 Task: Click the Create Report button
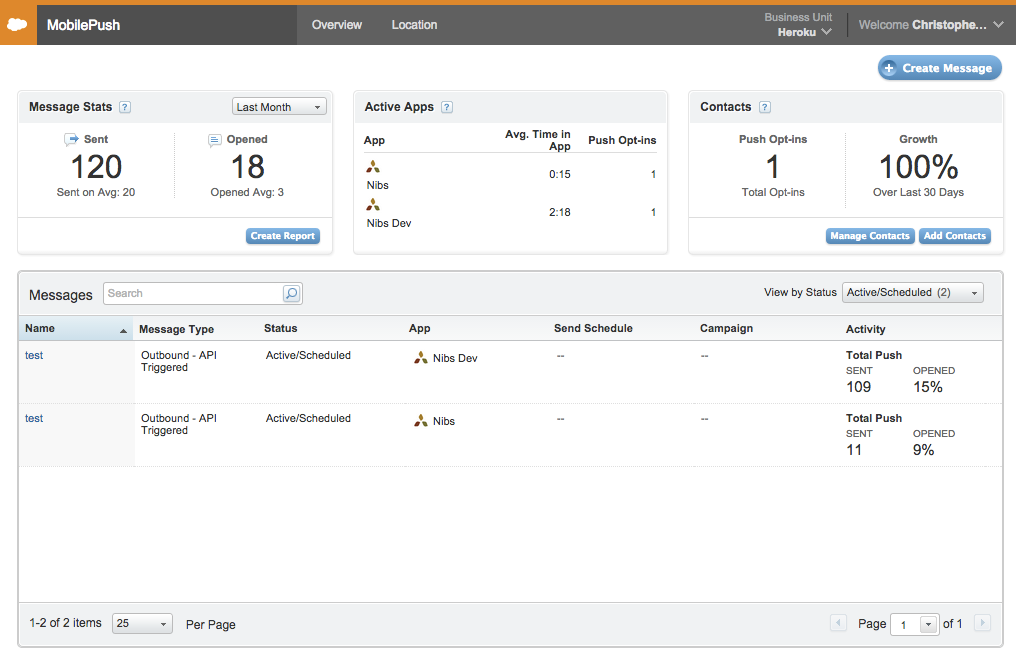[x=283, y=236]
